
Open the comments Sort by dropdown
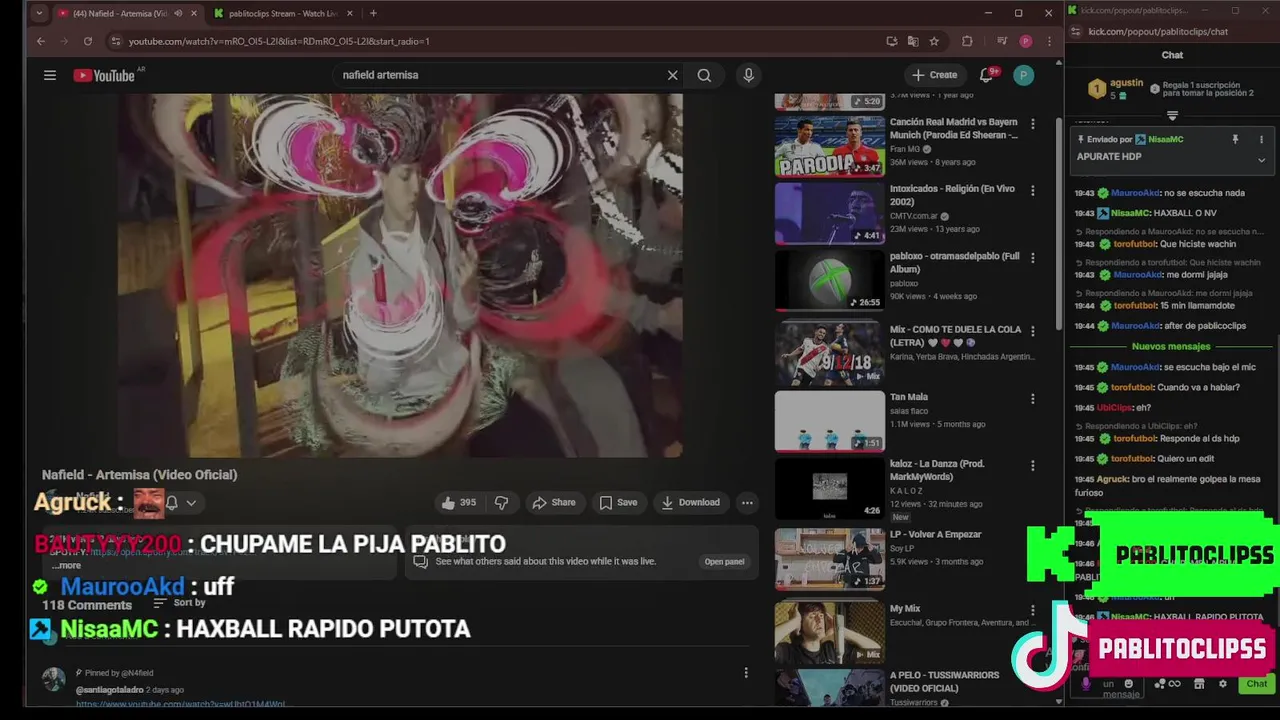pyautogui.click(x=179, y=603)
